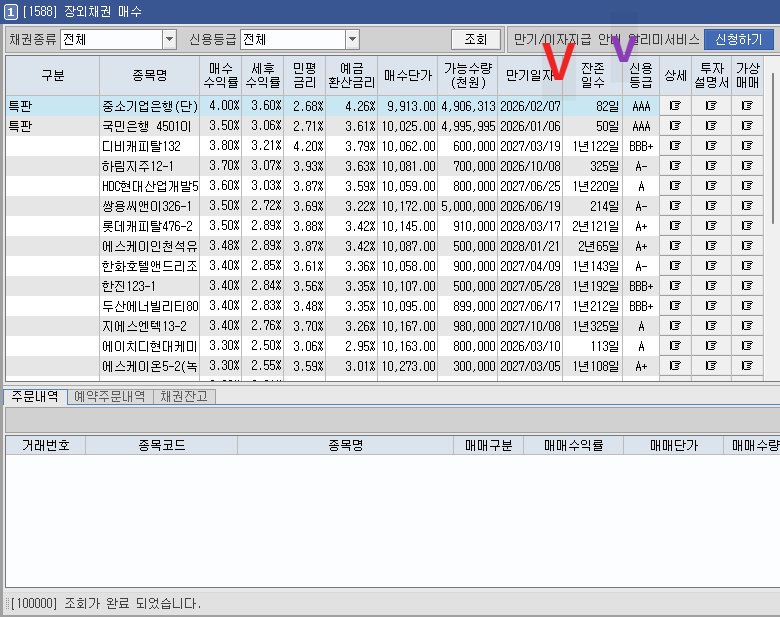The image size is (780, 617).
Task: Click the 종목코드 header in order list
Action: pos(162,445)
